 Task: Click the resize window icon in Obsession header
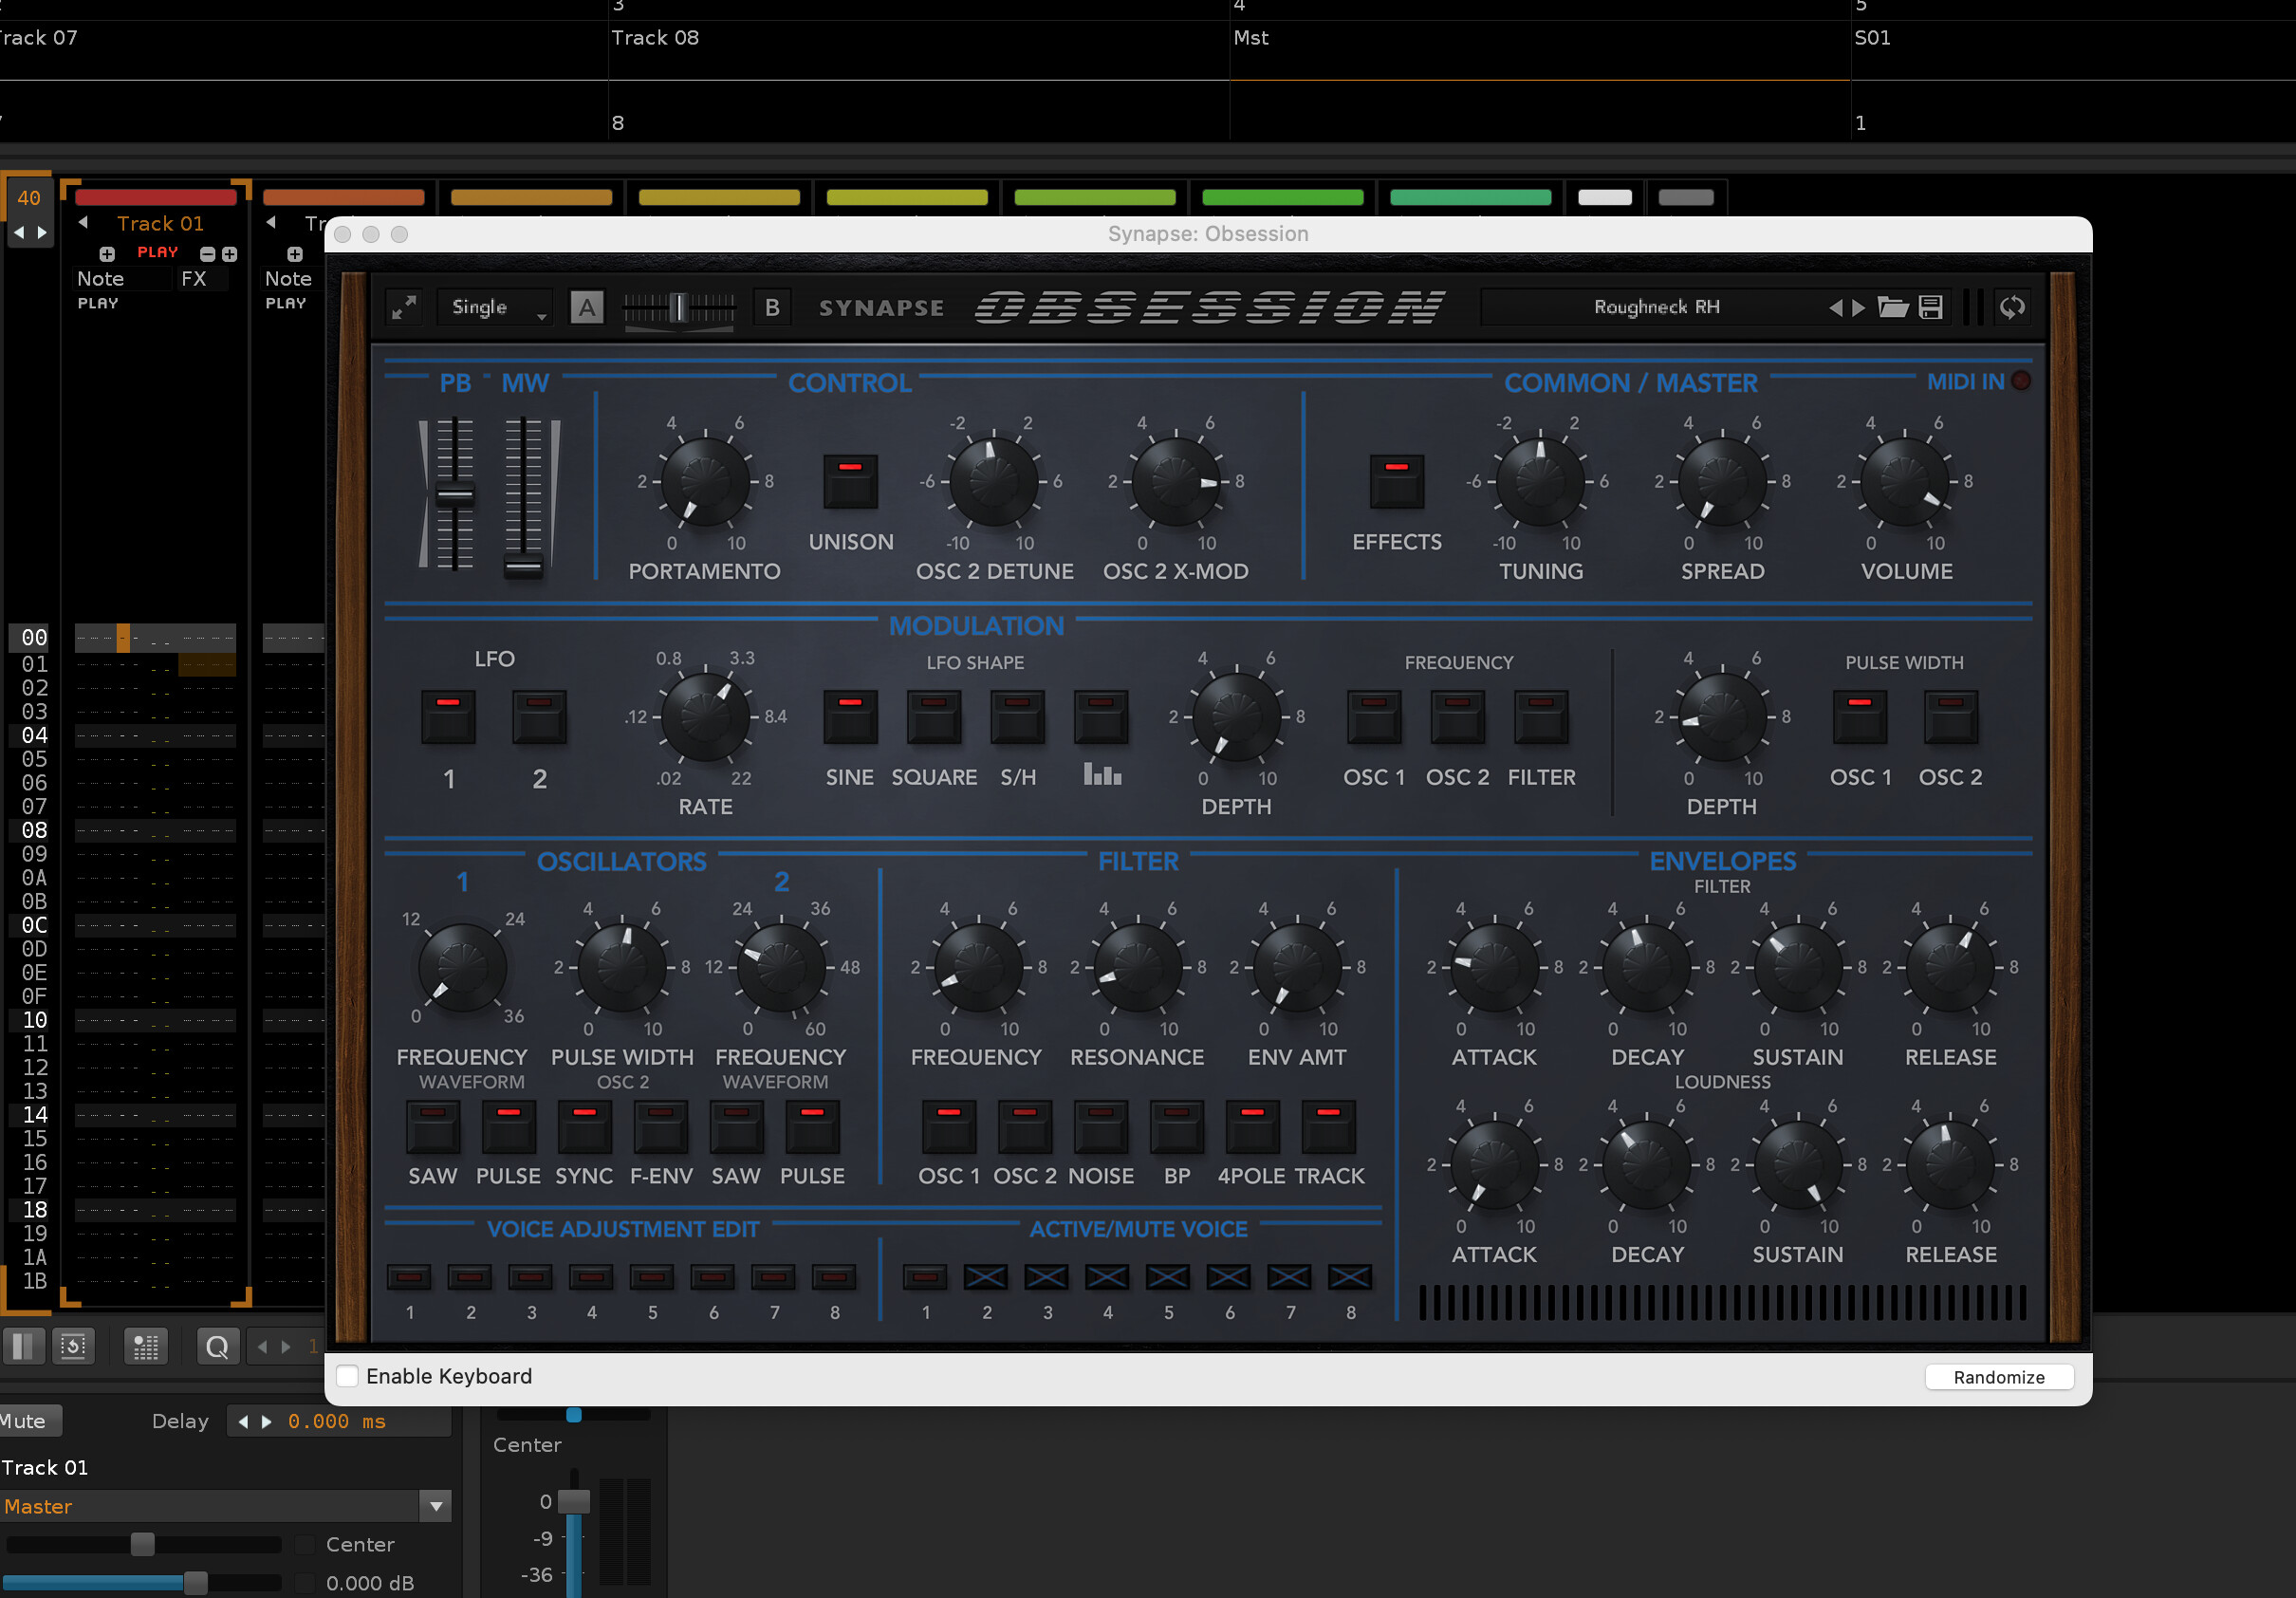(x=404, y=307)
